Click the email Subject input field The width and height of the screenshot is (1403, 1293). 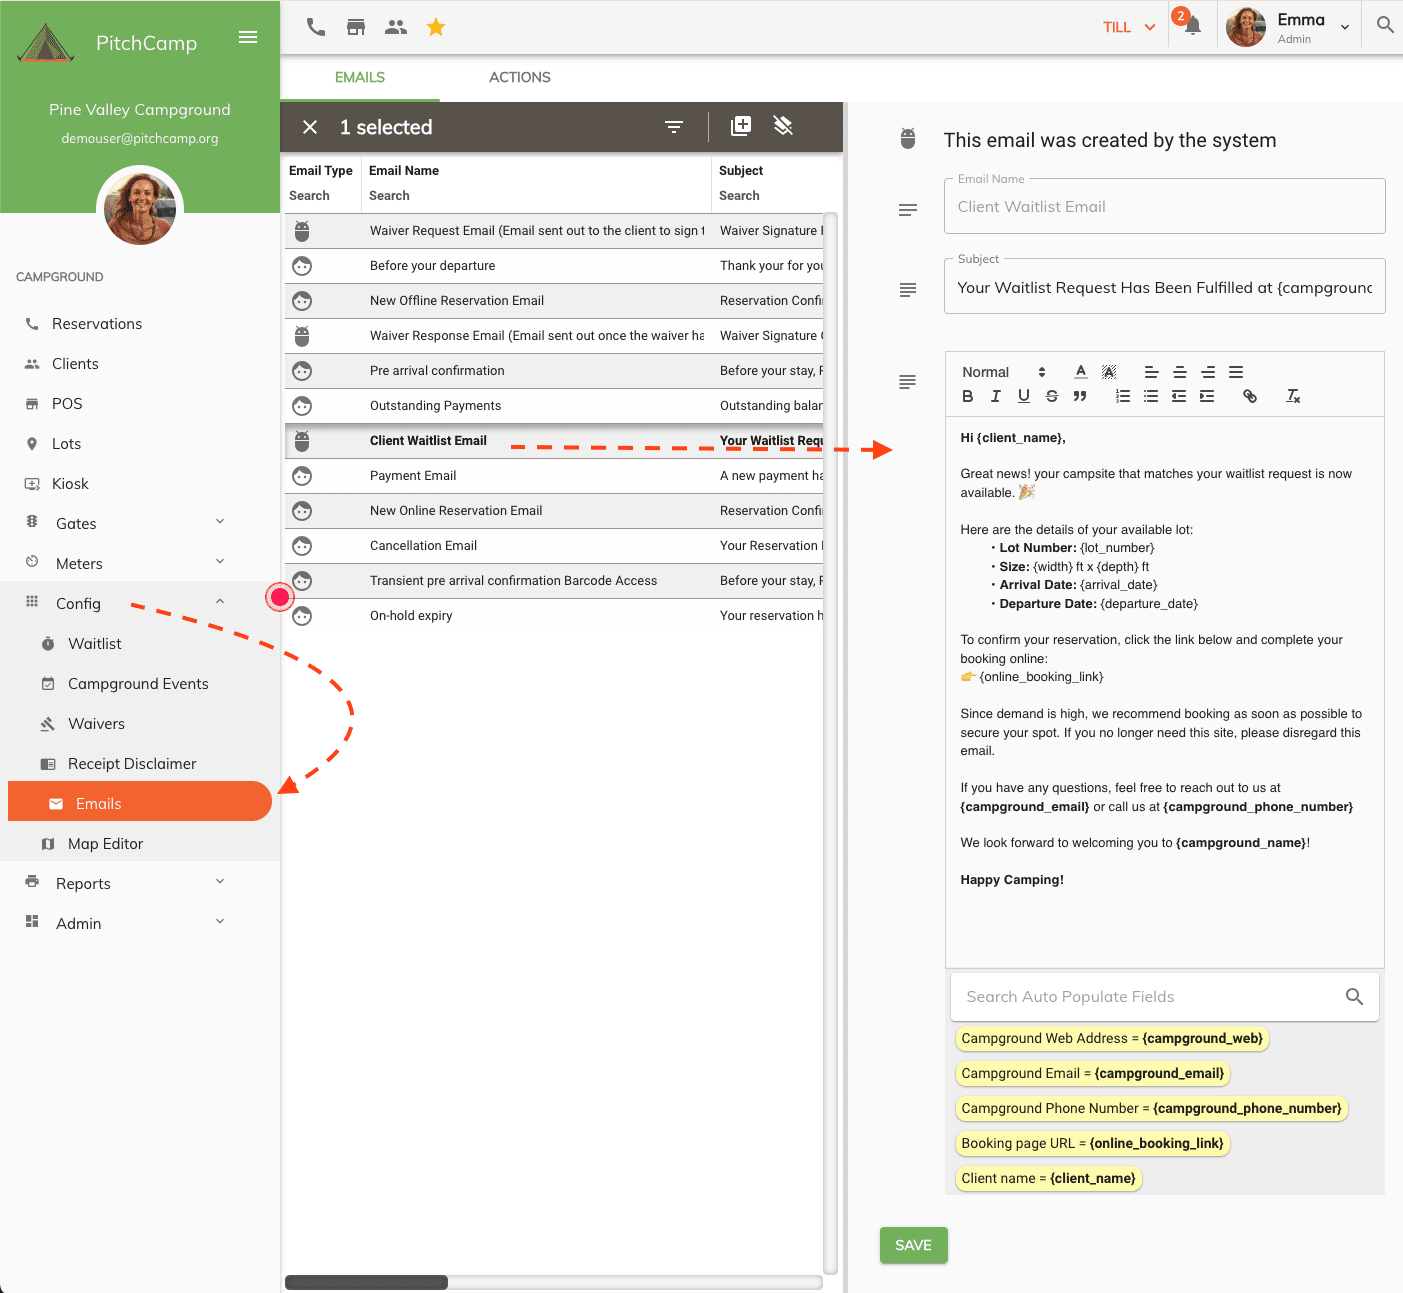pyautogui.click(x=1165, y=287)
